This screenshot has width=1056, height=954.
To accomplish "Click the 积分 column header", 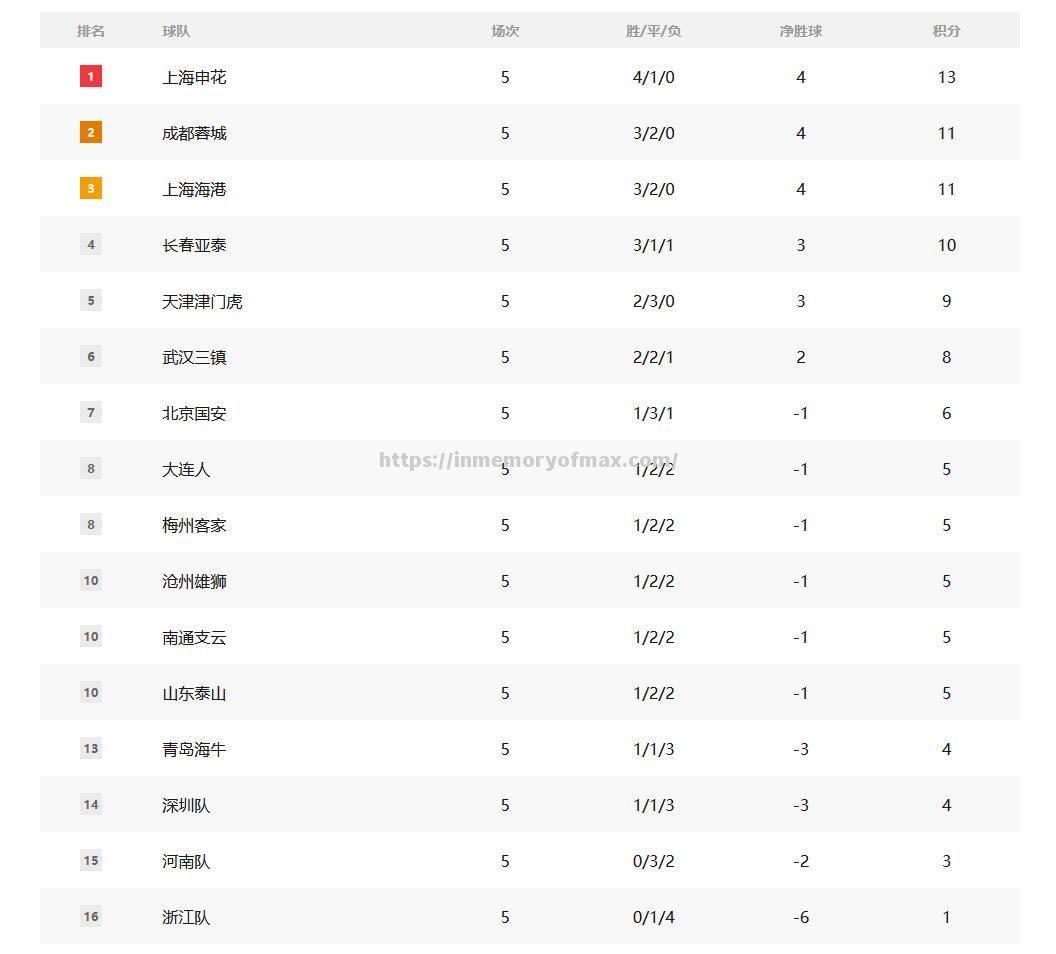I will 946,31.
